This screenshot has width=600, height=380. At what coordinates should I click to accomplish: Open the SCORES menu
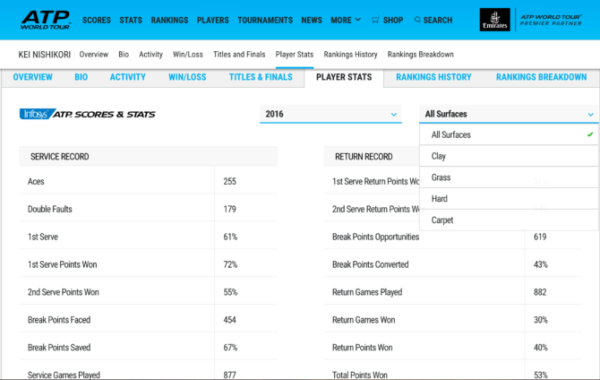coord(96,20)
